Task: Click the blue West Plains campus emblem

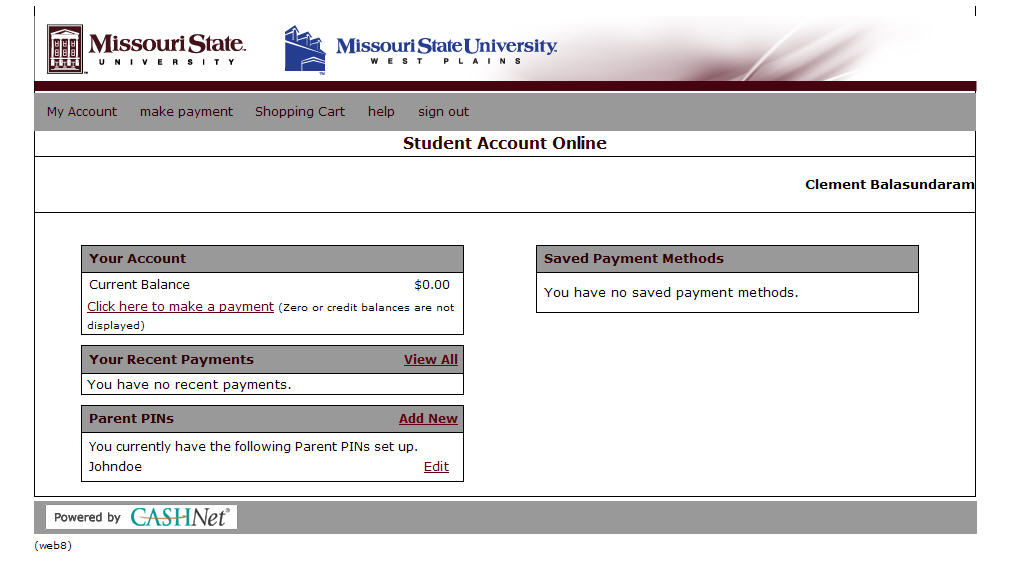Action: (304, 50)
